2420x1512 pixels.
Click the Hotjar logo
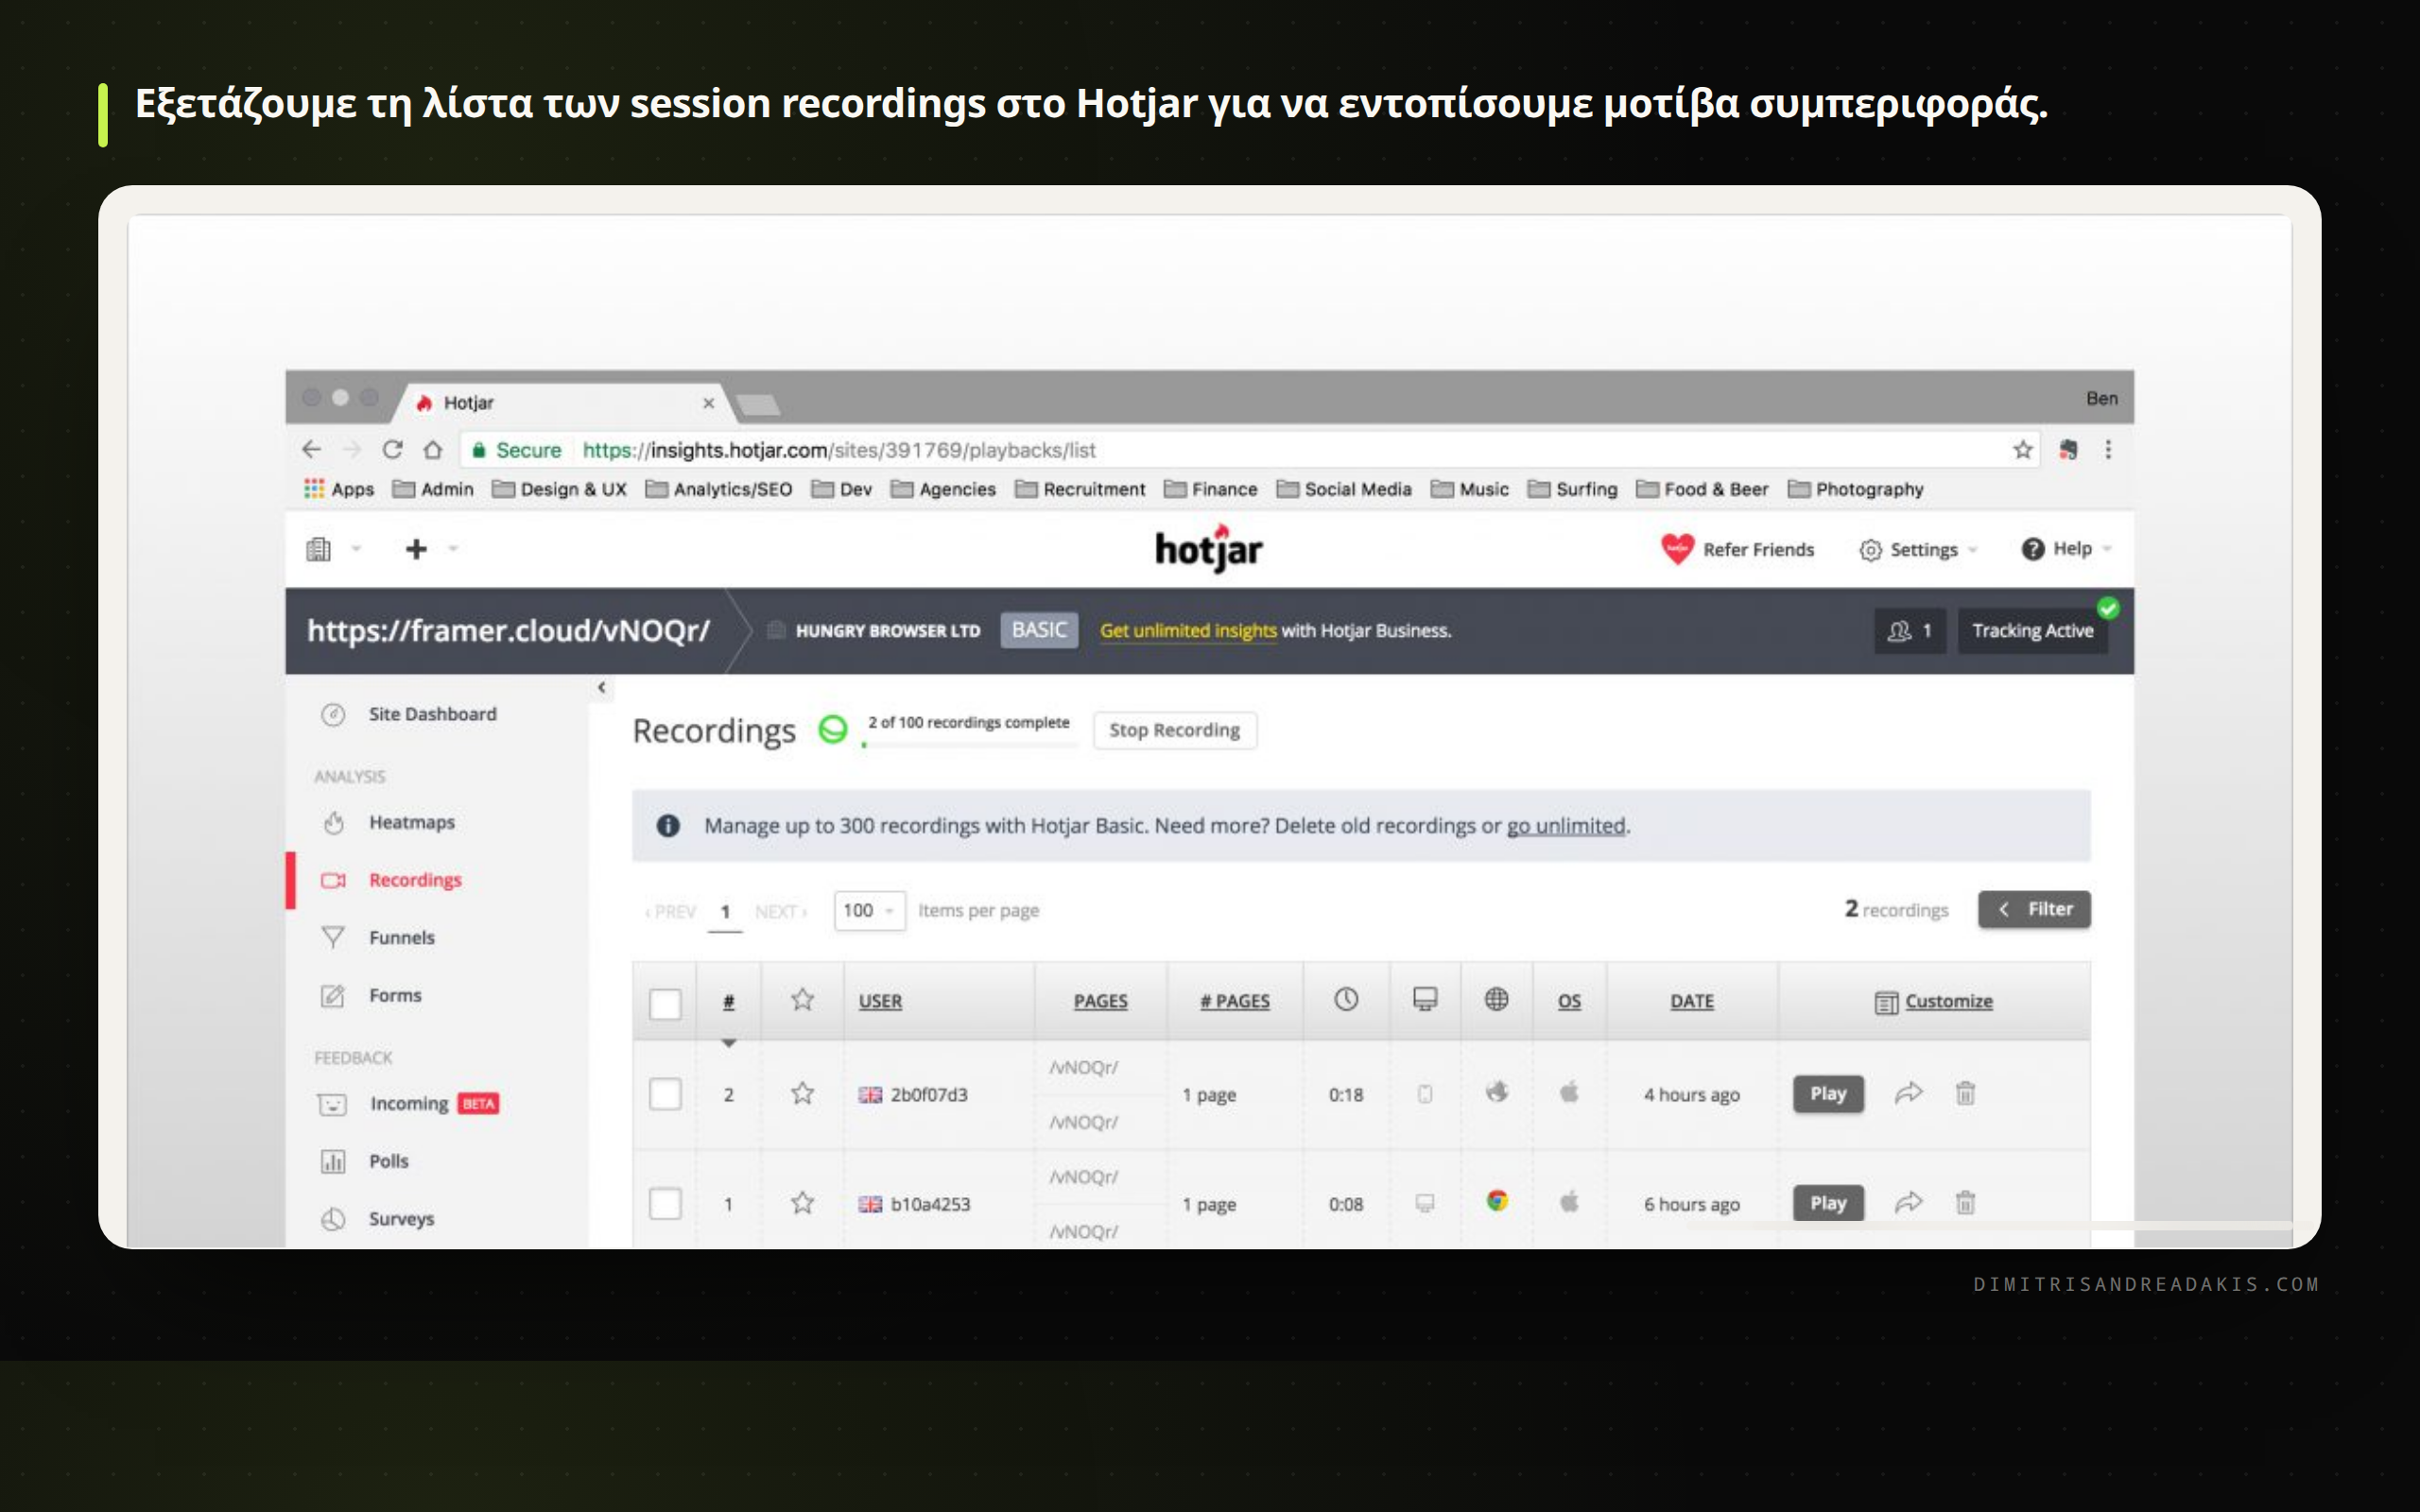coord(1209,548)
